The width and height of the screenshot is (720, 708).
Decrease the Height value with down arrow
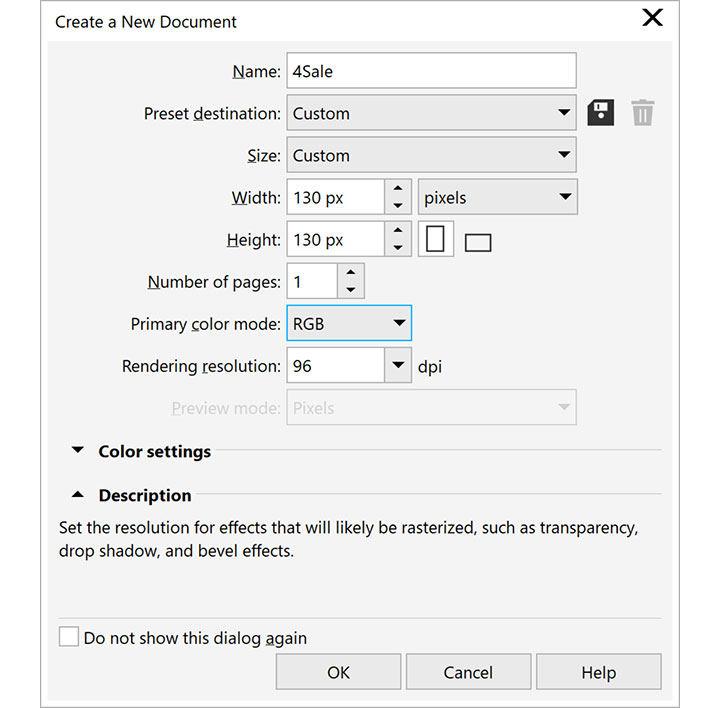tap(398, 248)
